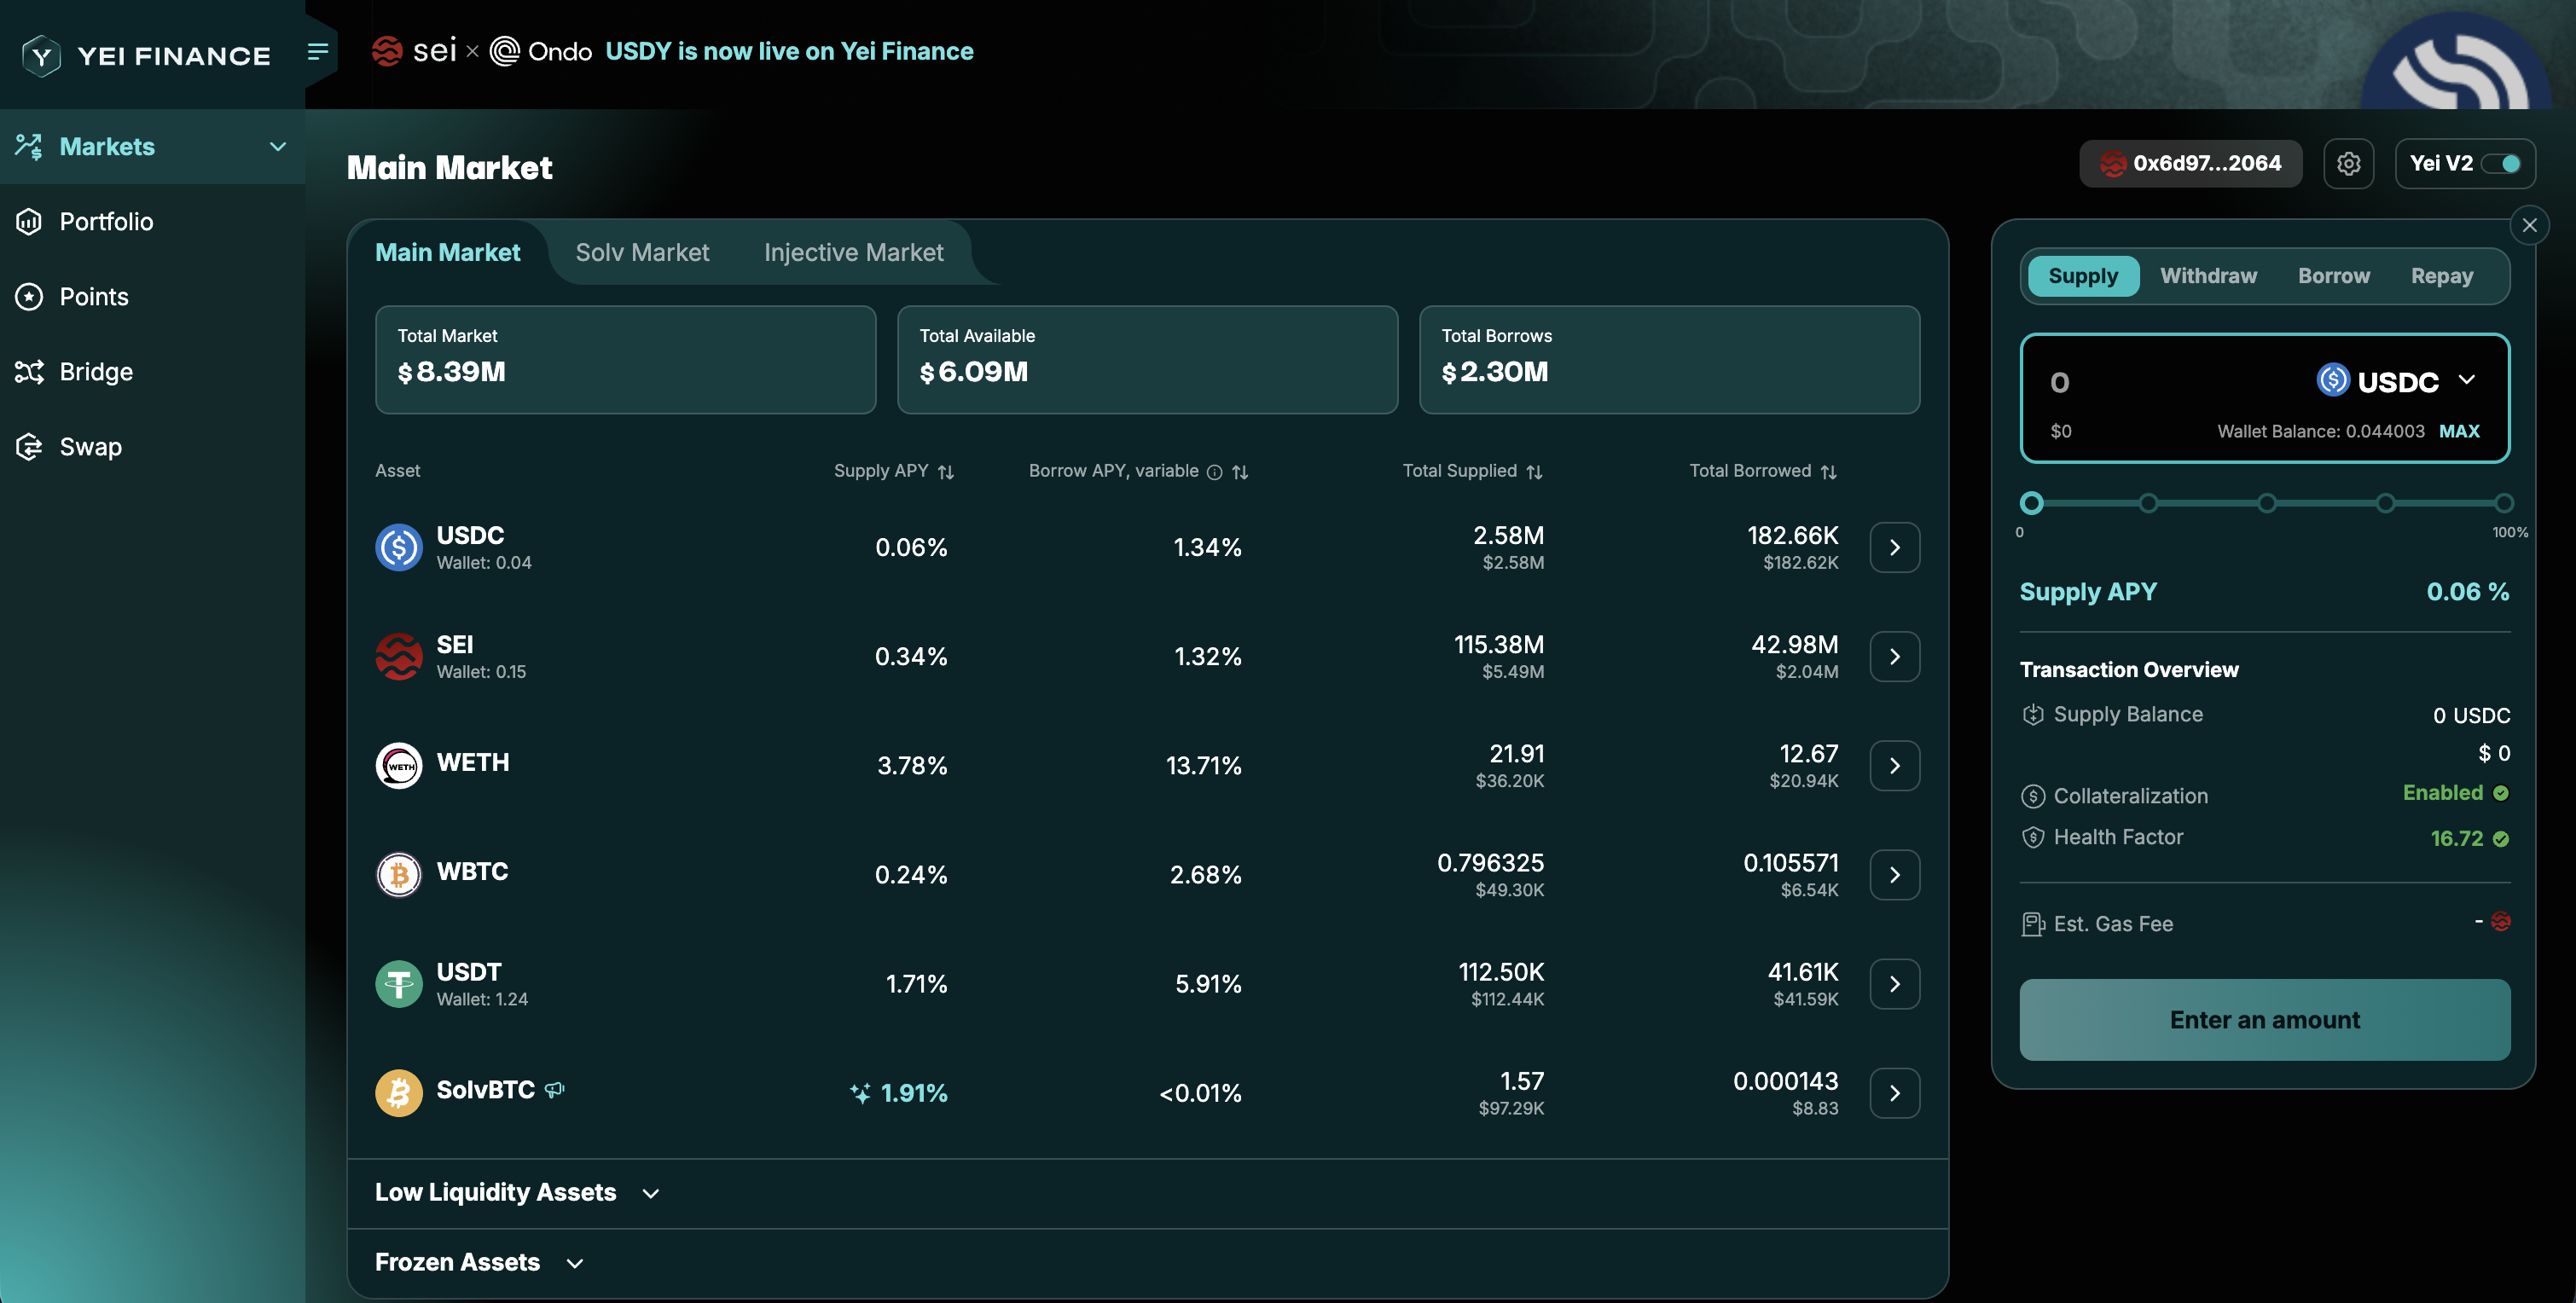Close the supply side panel
The width and height of the screenshot is (2576, 1303).
tap(2529, 225)
